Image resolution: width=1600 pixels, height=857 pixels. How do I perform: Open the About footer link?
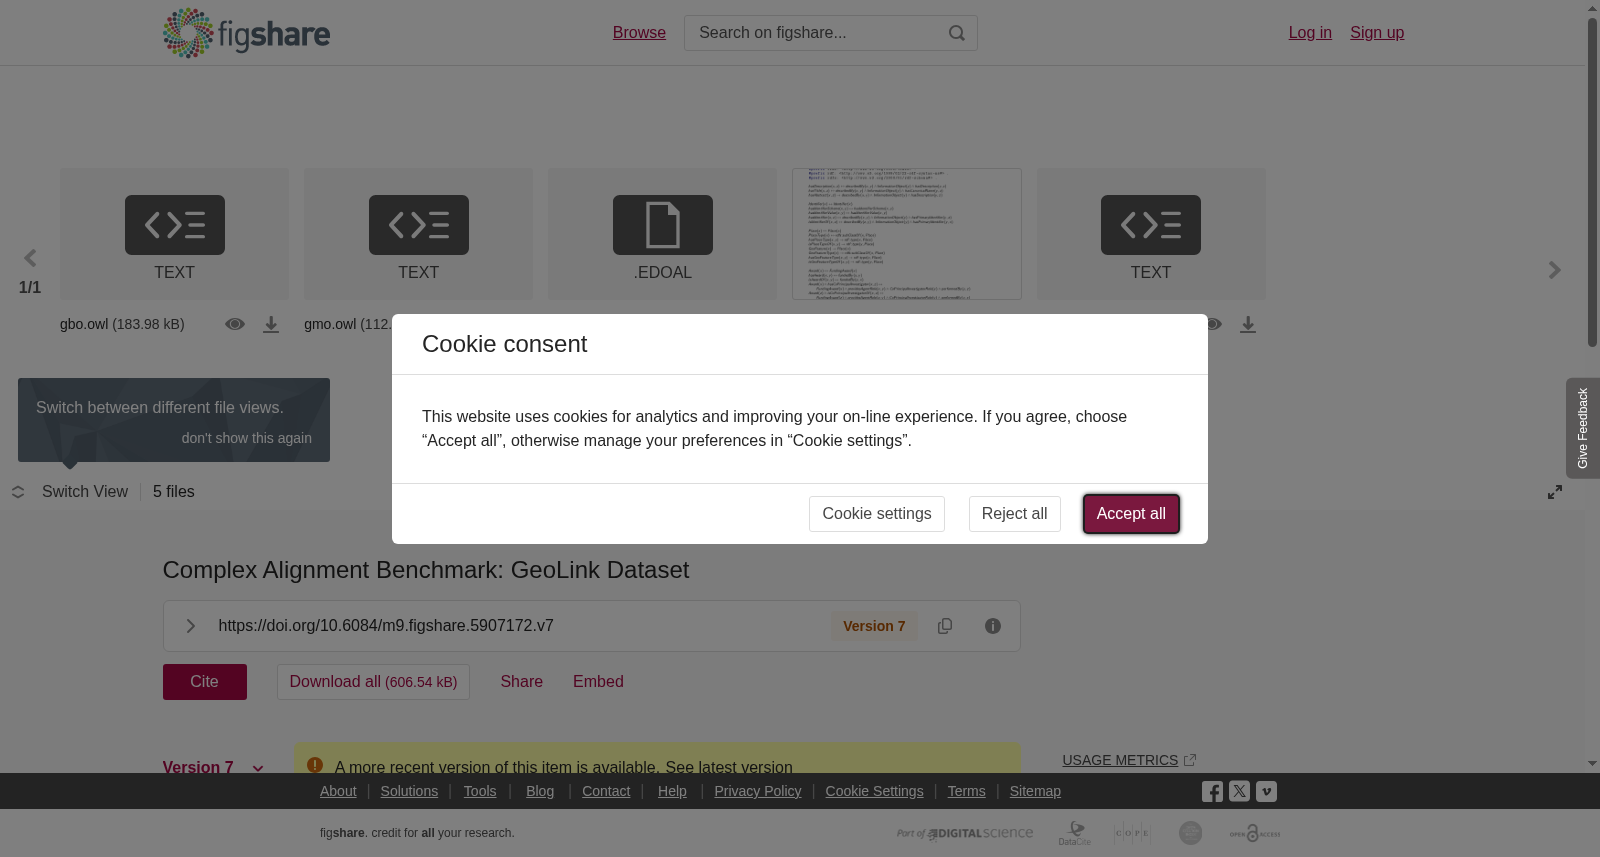(338, 791)
